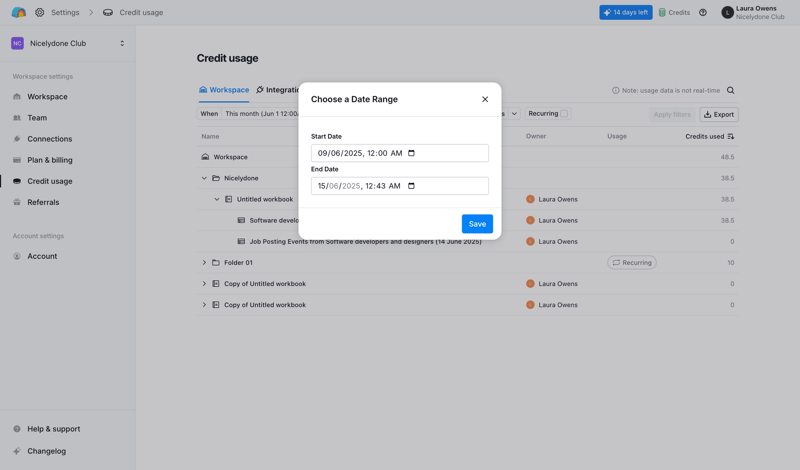
Task: Click the Help & support icon
Action: [17, 429]
